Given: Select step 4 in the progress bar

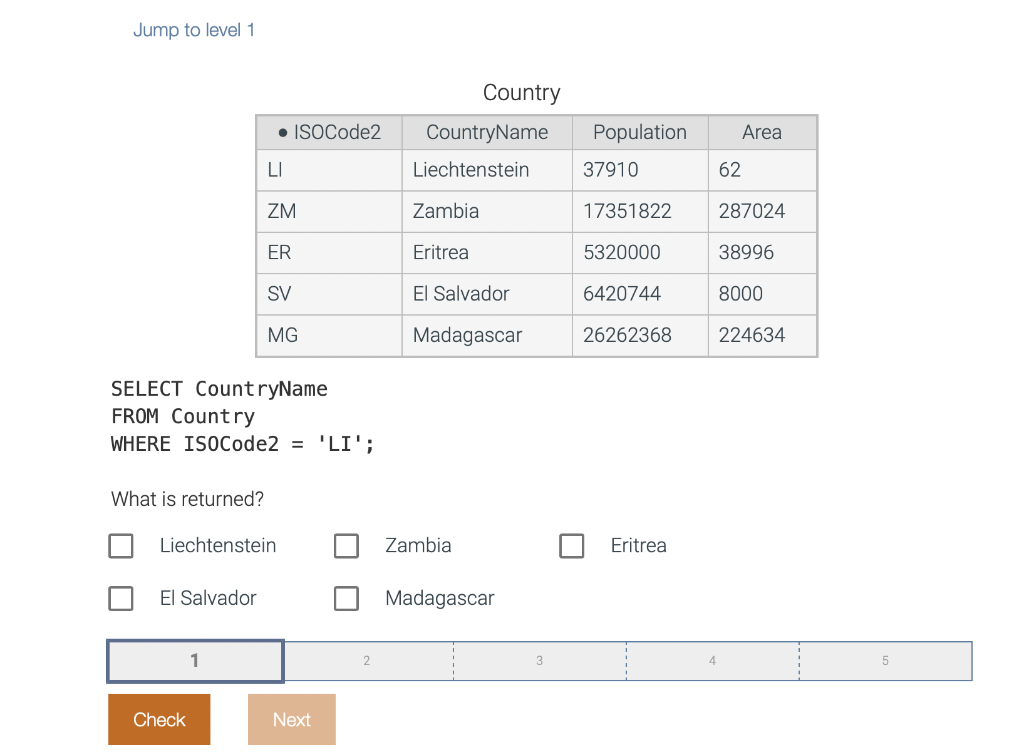Looking at the screenshot, I should pos(712,660).
